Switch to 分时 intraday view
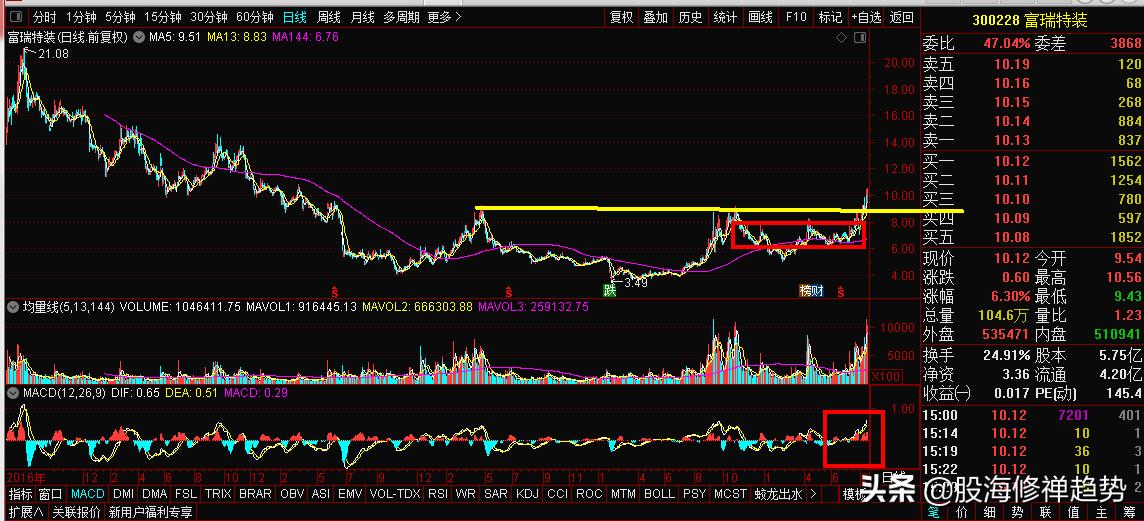Image resolution: width=1144 pixels, height=521 pixels. tap(45, 17)
